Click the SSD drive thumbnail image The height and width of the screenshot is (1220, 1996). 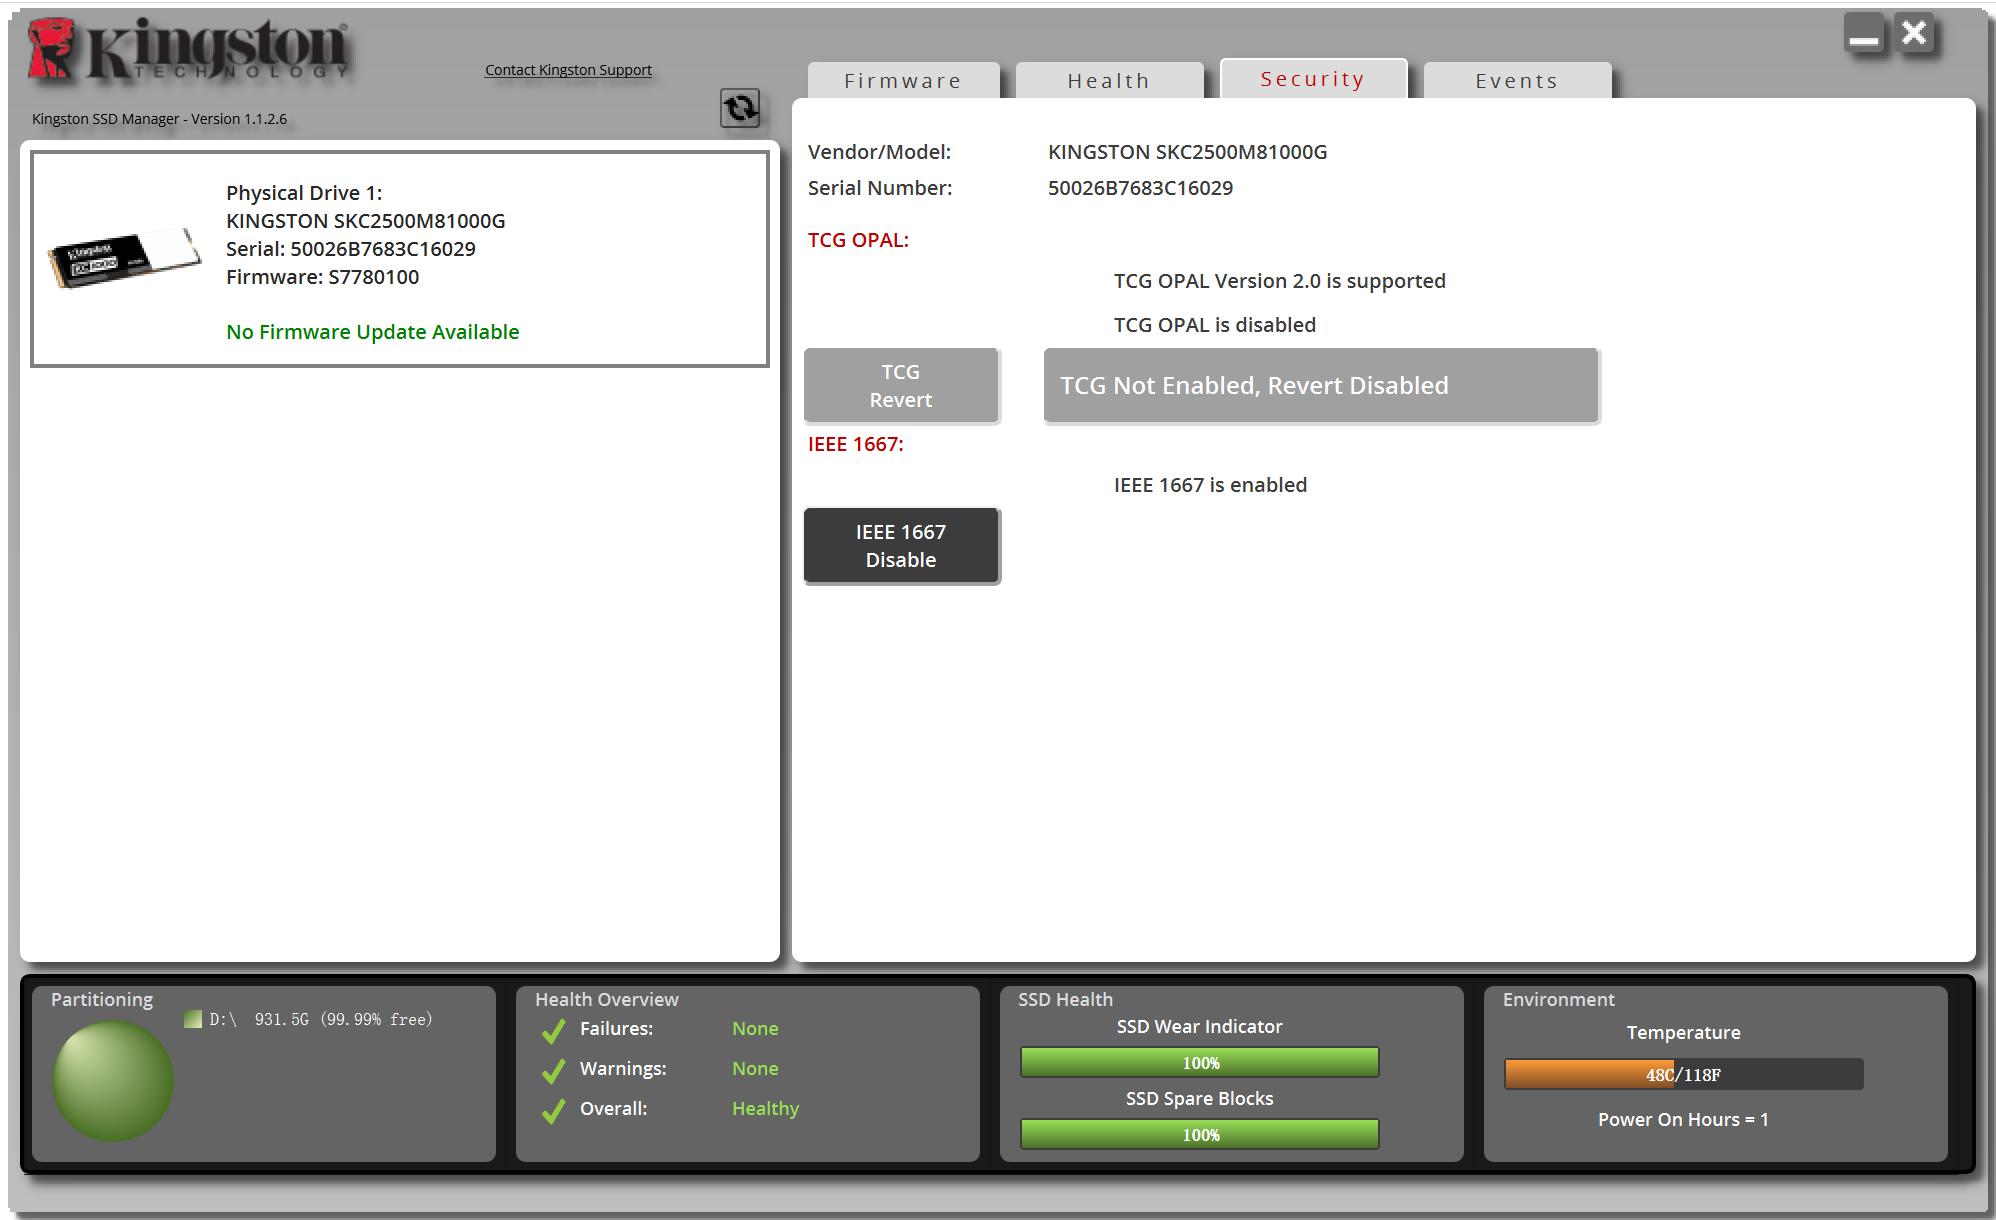click(x=124, y=257)
